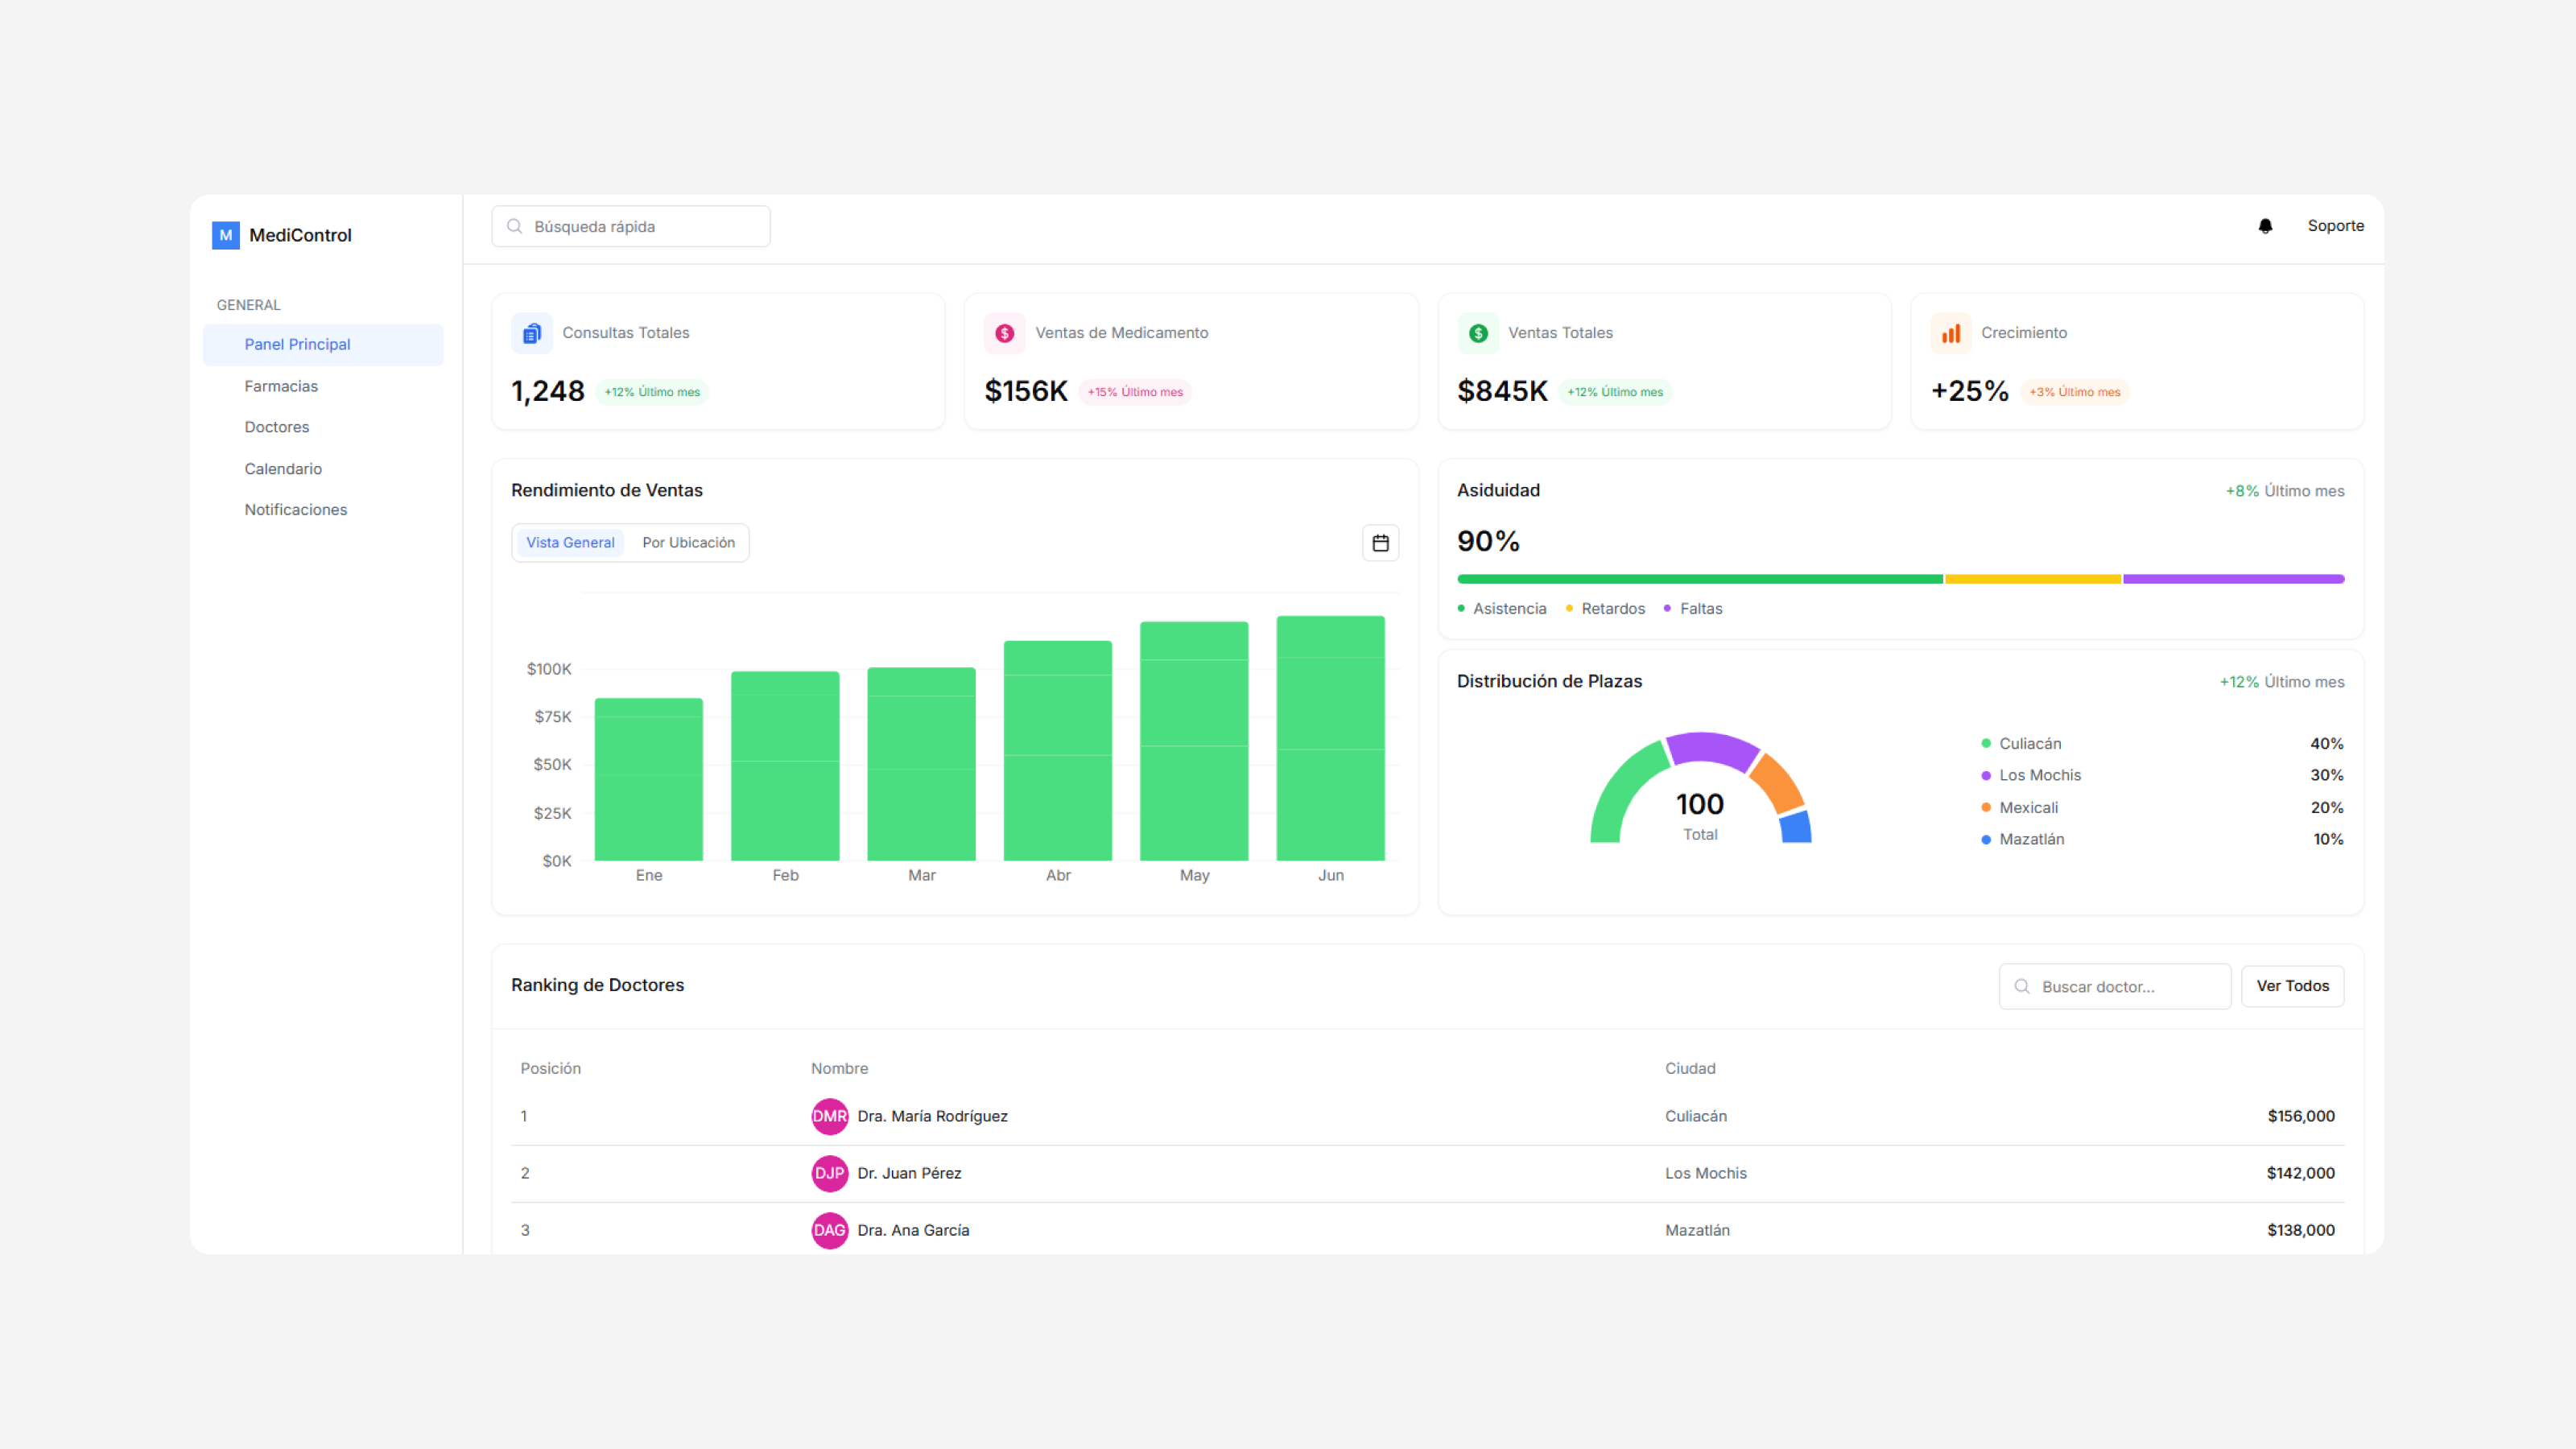Click the green Asistencia segment of the bar
Image resolution: width=2576 pixels, height=1449 pixels.
[1700, 579]
